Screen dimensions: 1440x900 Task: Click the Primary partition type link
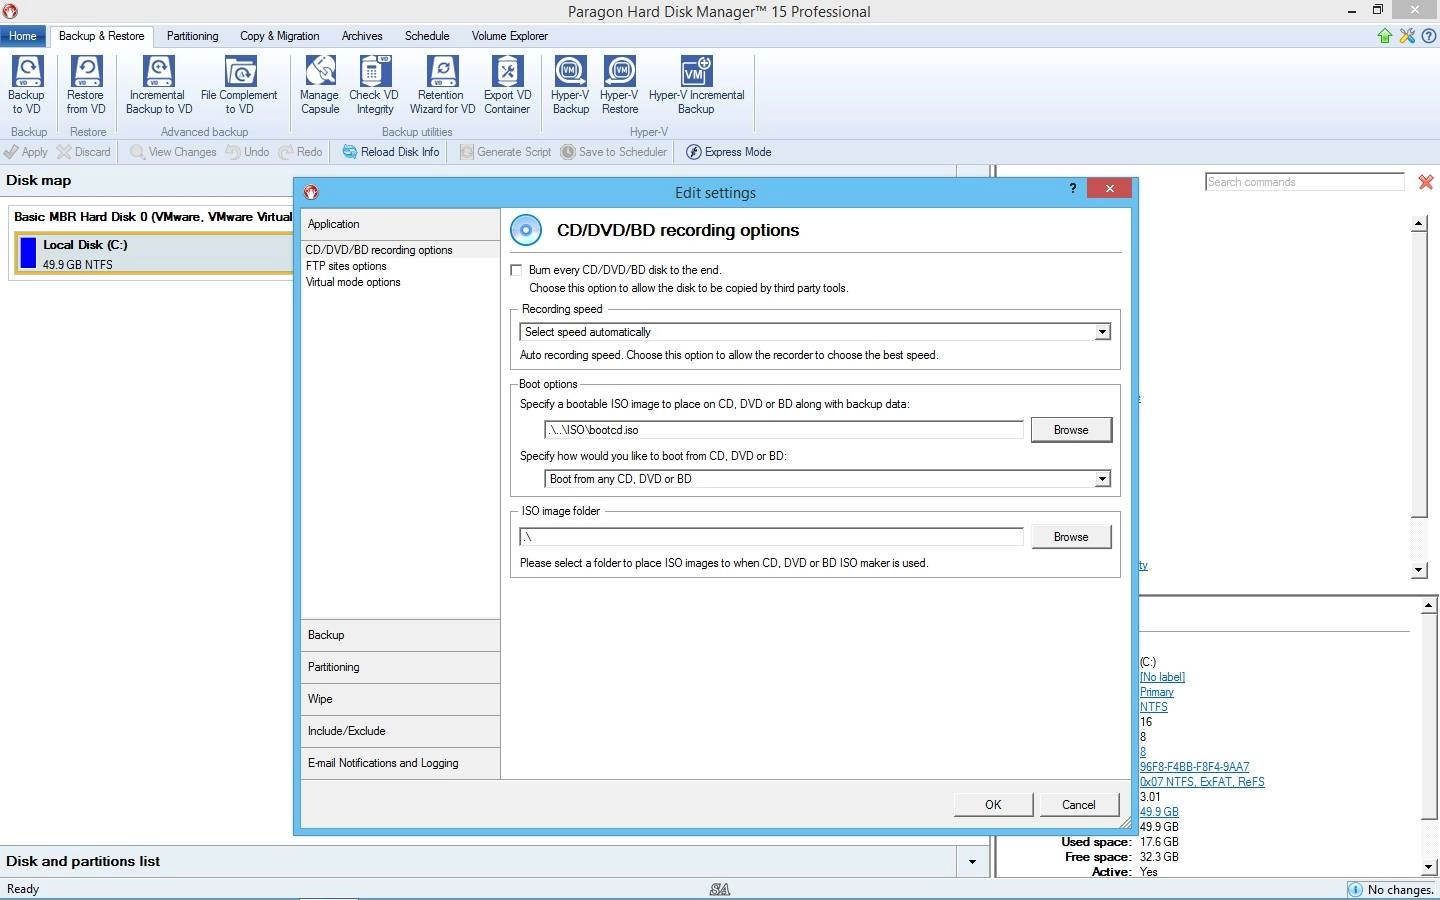pyautogui.click(x=1157, y=692)
